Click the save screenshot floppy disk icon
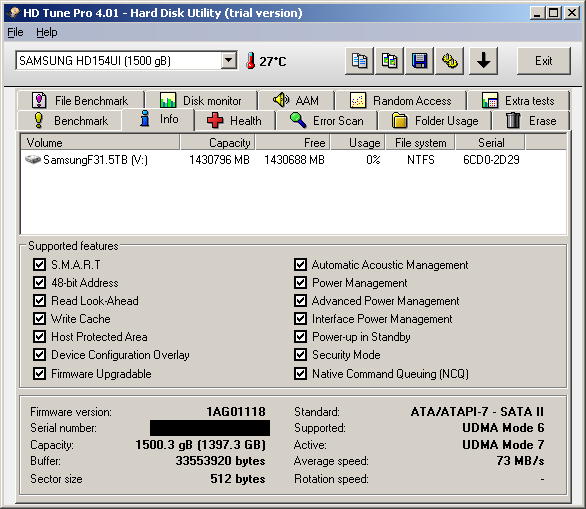The width and height of the screenshot is (586, 509). tap(420, 61)
